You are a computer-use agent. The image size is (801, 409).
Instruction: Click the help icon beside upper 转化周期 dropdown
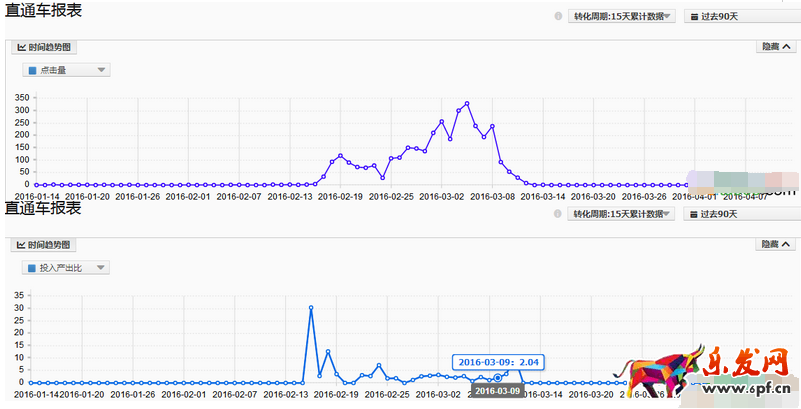click(558, 17)
